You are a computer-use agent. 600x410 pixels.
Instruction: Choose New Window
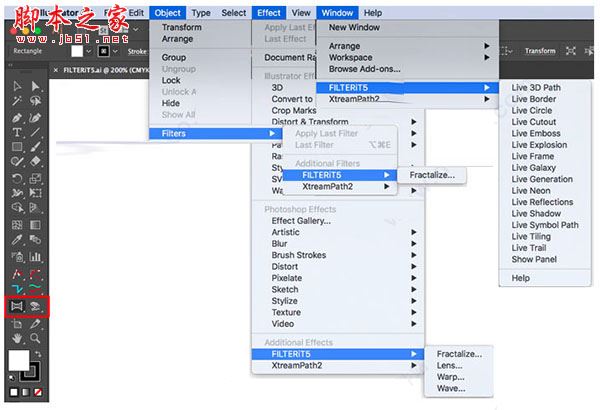408,28
